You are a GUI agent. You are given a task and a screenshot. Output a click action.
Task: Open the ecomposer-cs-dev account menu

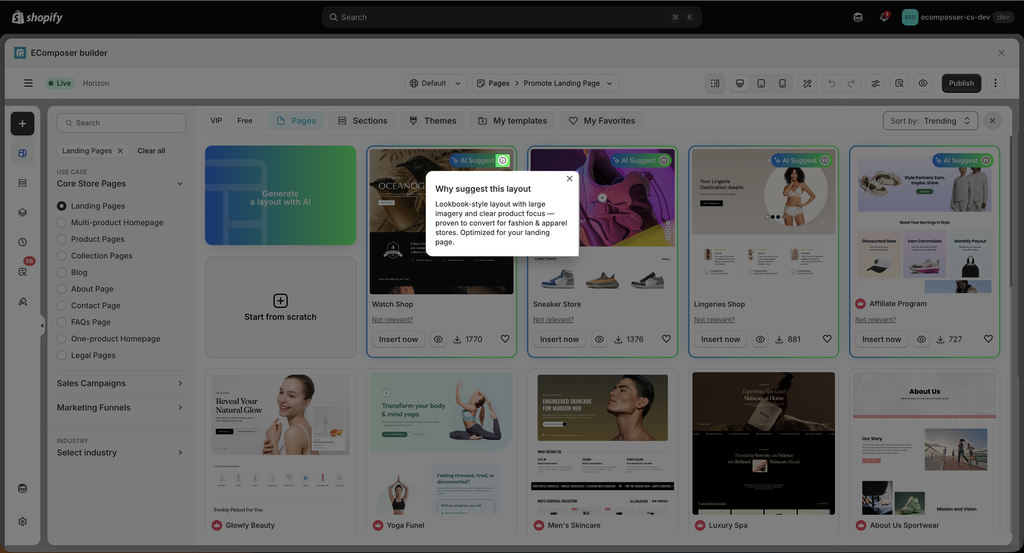pyautogui.click(x=957, y=17)
